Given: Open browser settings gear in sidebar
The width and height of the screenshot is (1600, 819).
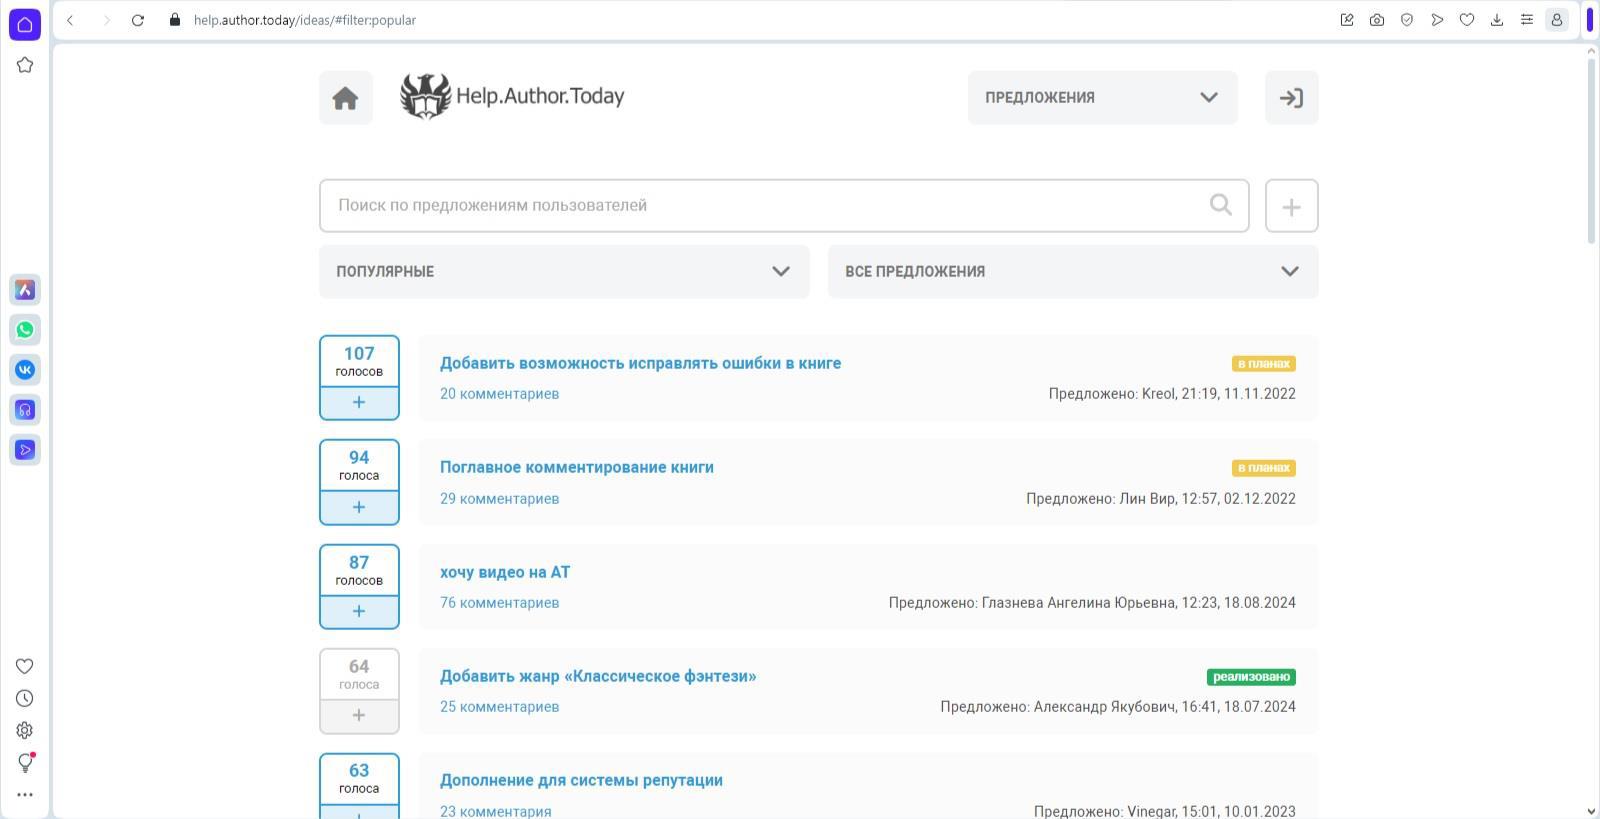Looking at the screenshot, I should tap(25, 731).
